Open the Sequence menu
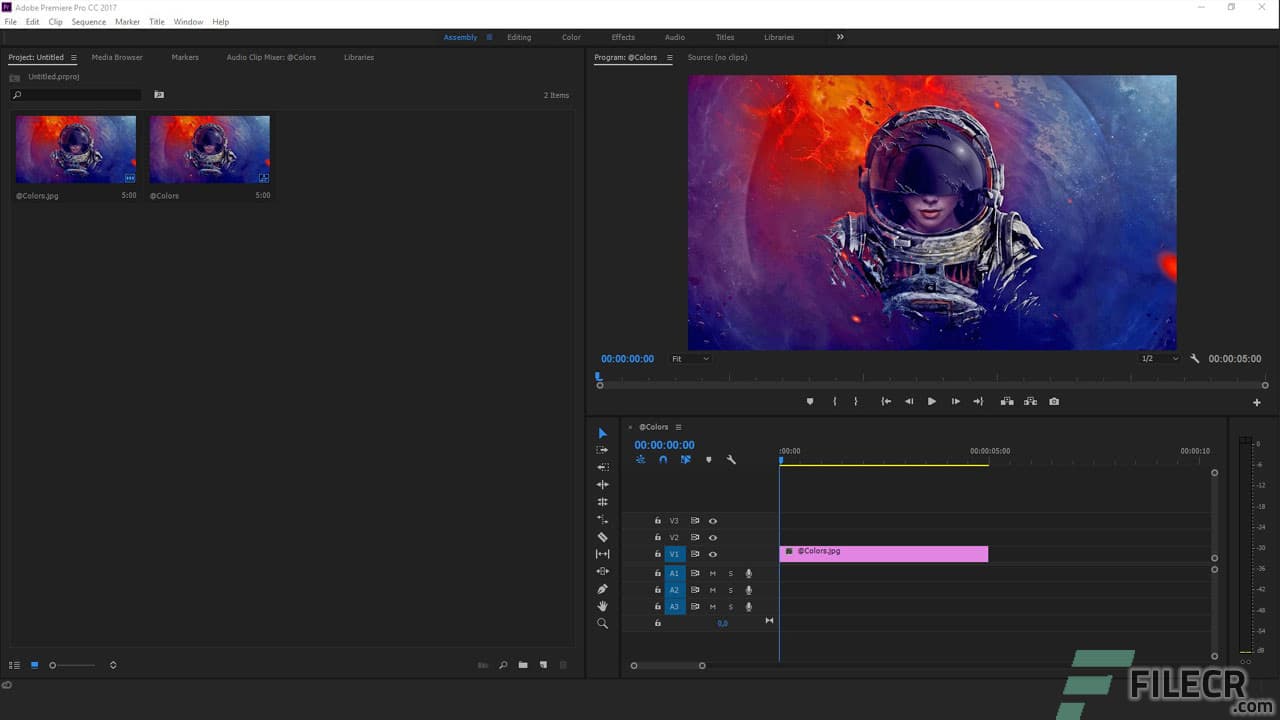Viewport: 1280px width, 720px height. 88,21
